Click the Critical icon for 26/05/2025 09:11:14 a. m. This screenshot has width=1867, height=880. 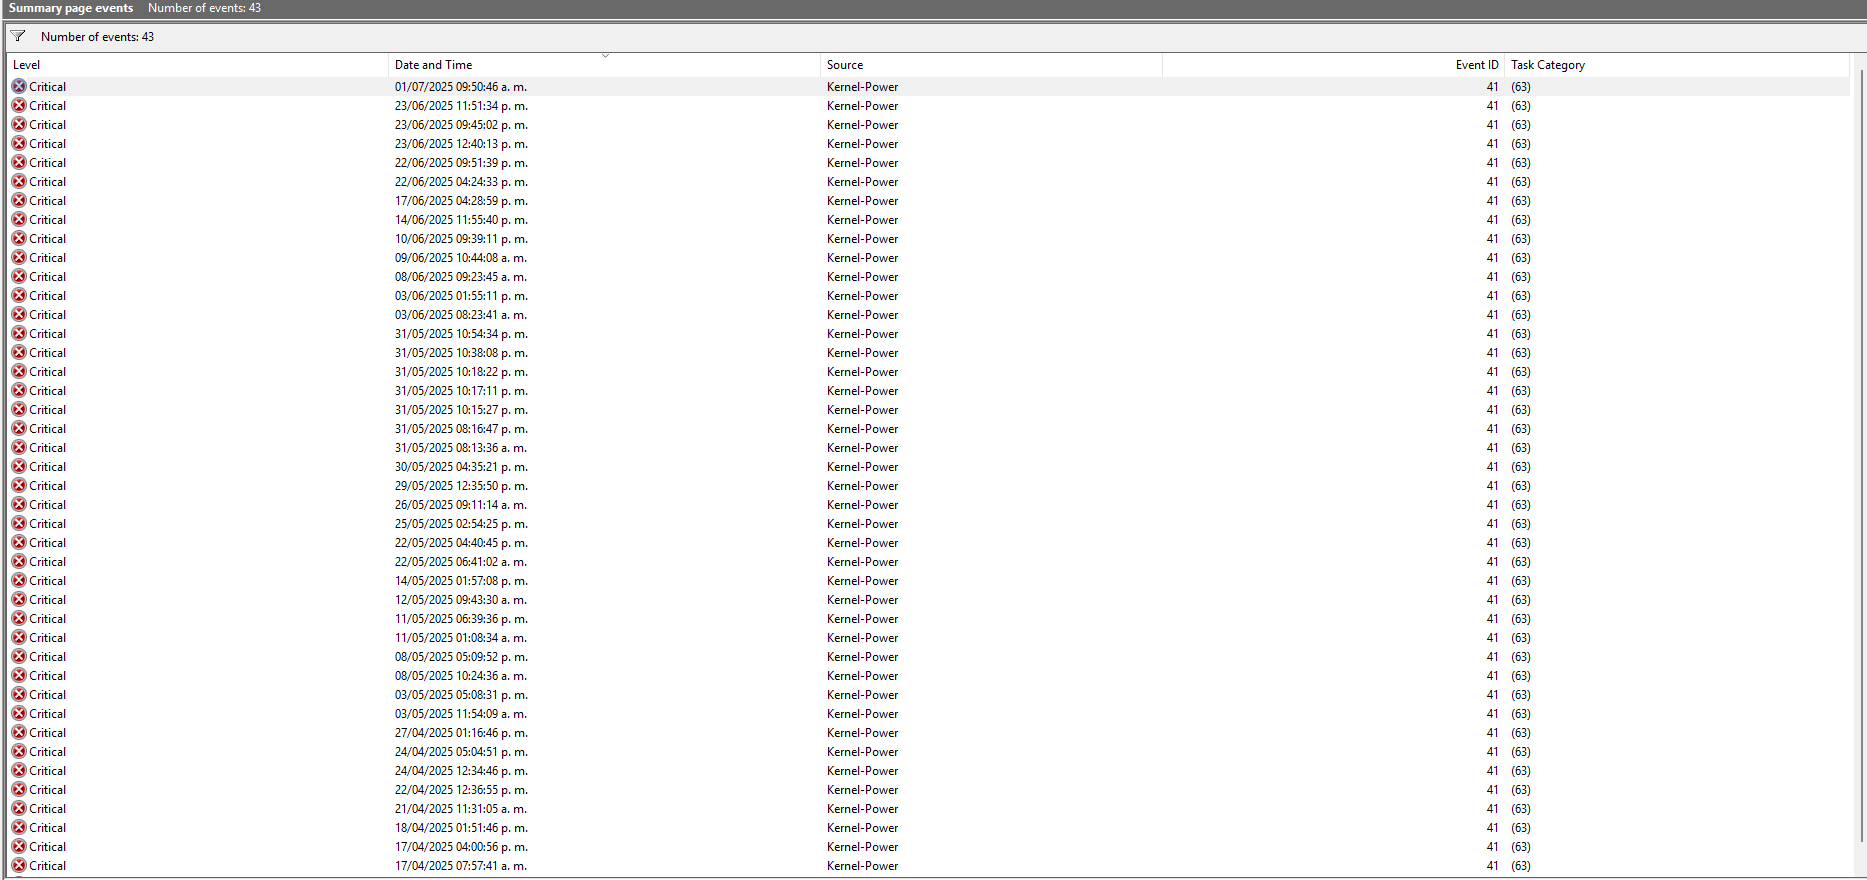tap(19, 505)
